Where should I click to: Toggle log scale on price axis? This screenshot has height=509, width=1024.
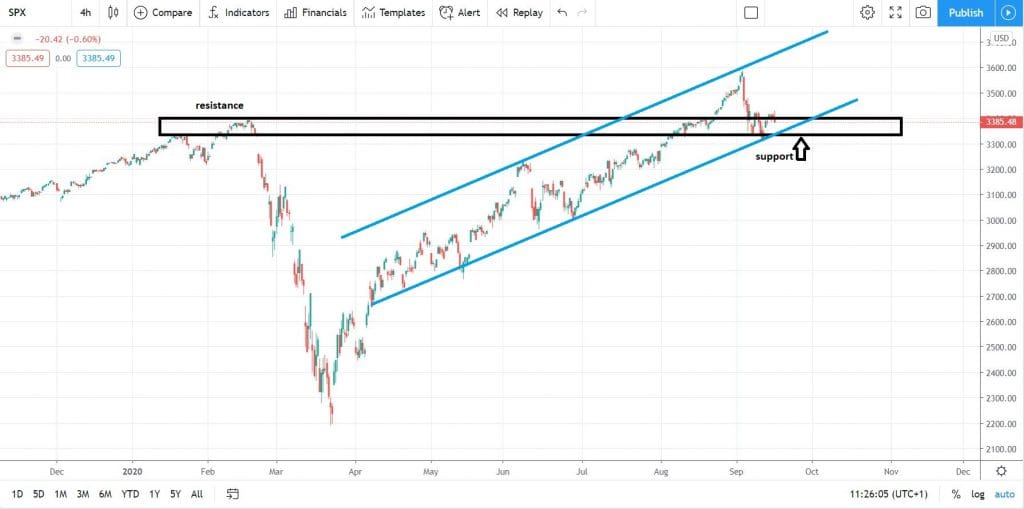pyautogui.click(x=976, y=494)
